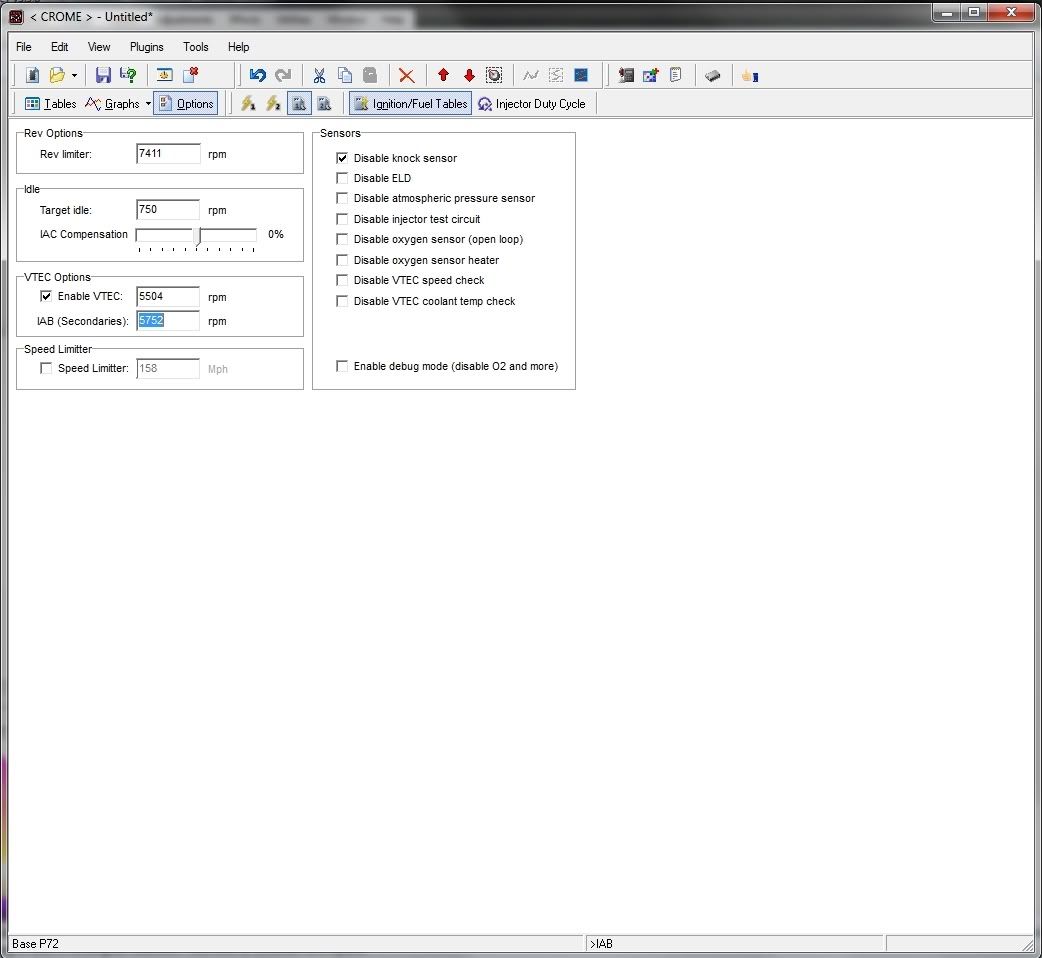Open the Edit menu
Screen dimensions: 1042x958
(59, 47)
